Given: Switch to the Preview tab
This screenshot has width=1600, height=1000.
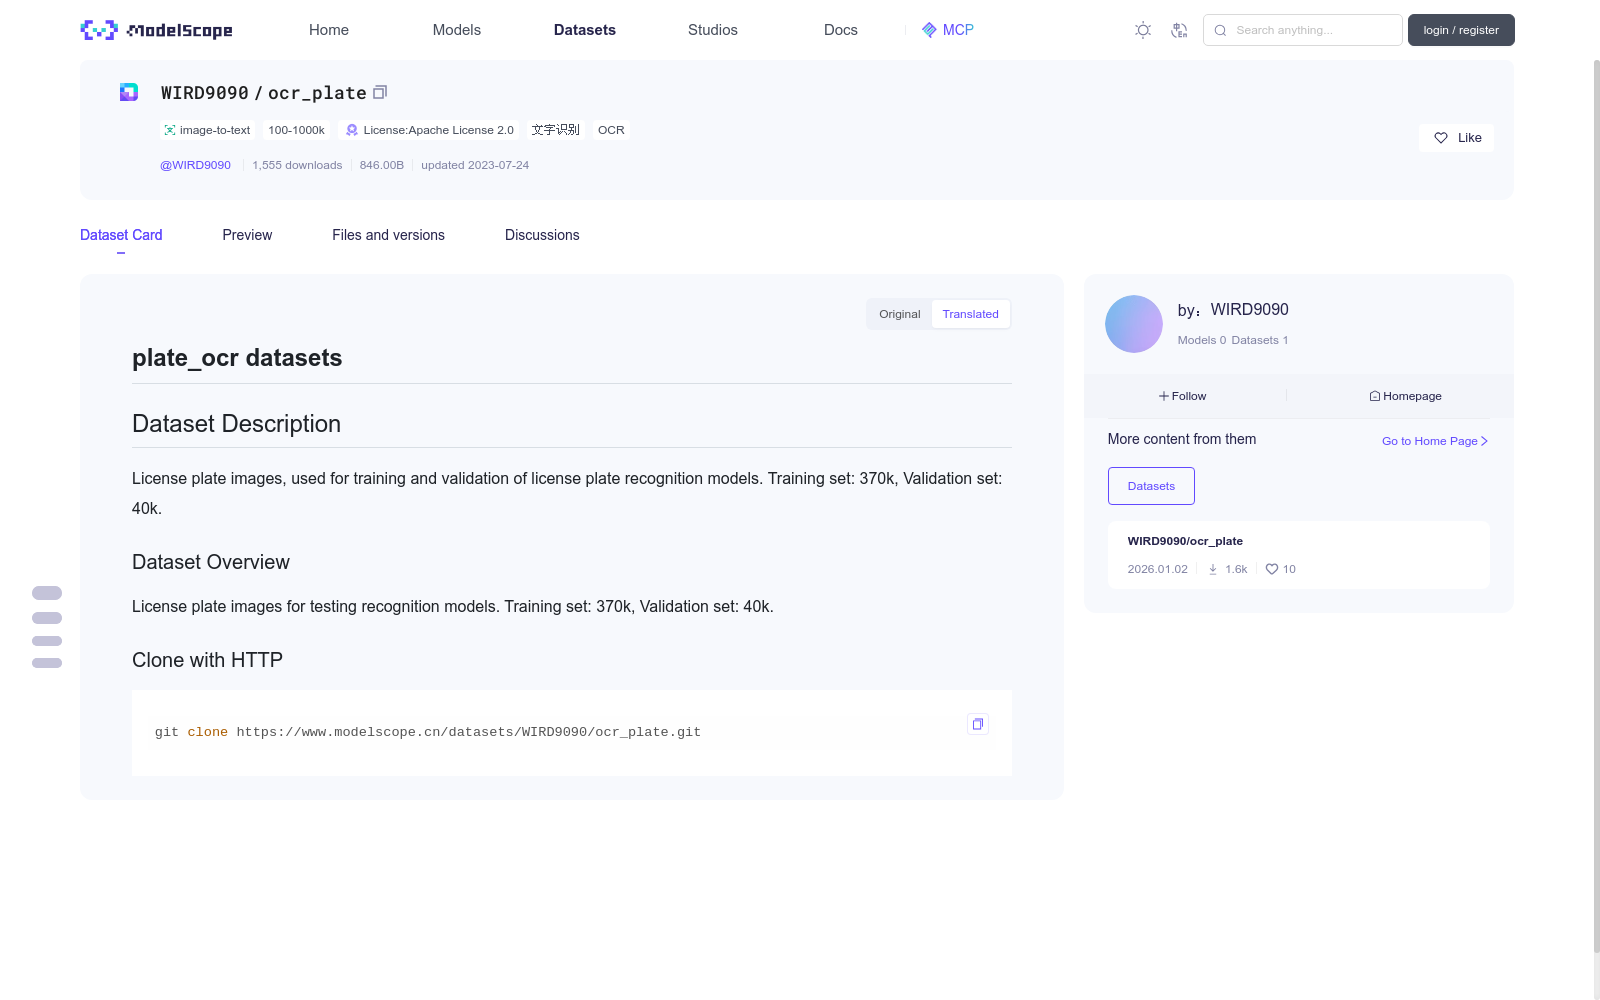Looking at the screenshot, I should click(247, 235).
